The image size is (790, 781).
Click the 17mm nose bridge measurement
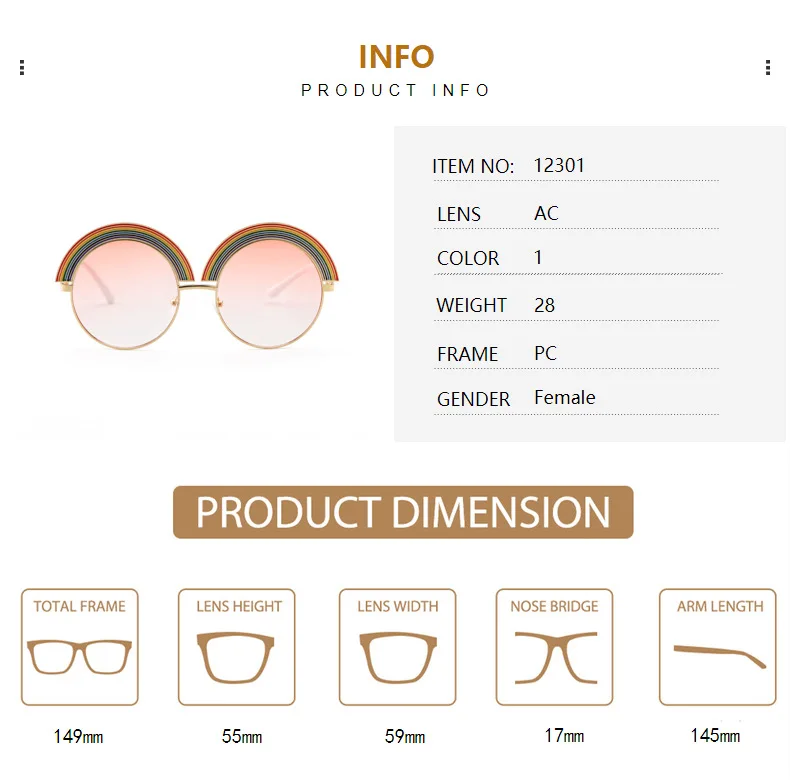(564, 736)
